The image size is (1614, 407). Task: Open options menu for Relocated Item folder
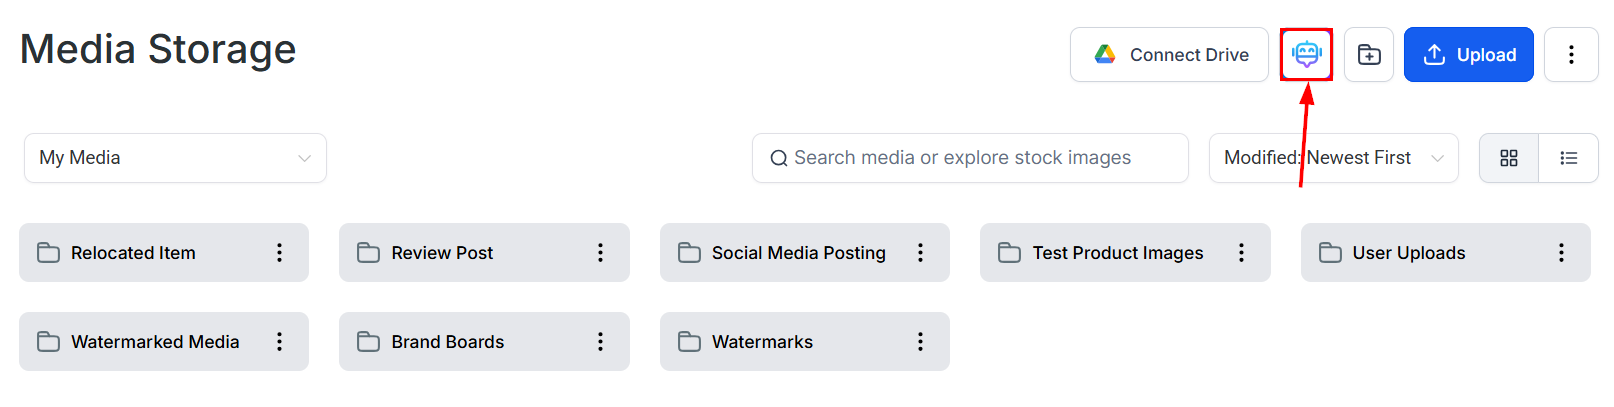pos(279,253)
